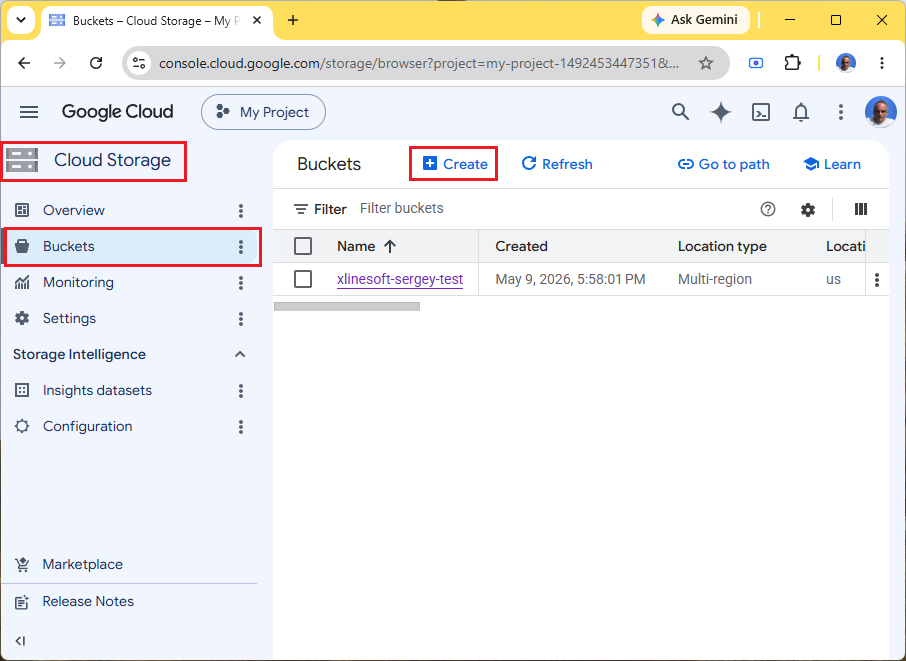Open Configuration item three-dot options

click(241, 427)
